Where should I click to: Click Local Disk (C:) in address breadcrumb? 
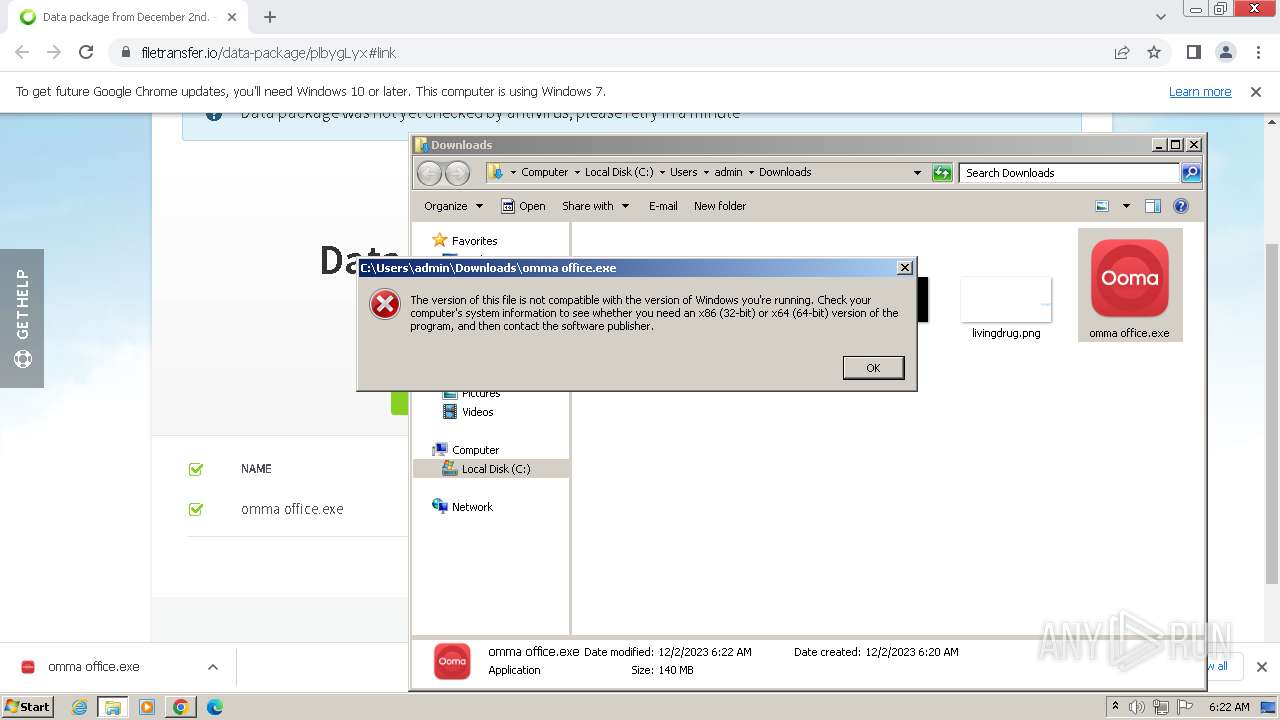[619, 172]
